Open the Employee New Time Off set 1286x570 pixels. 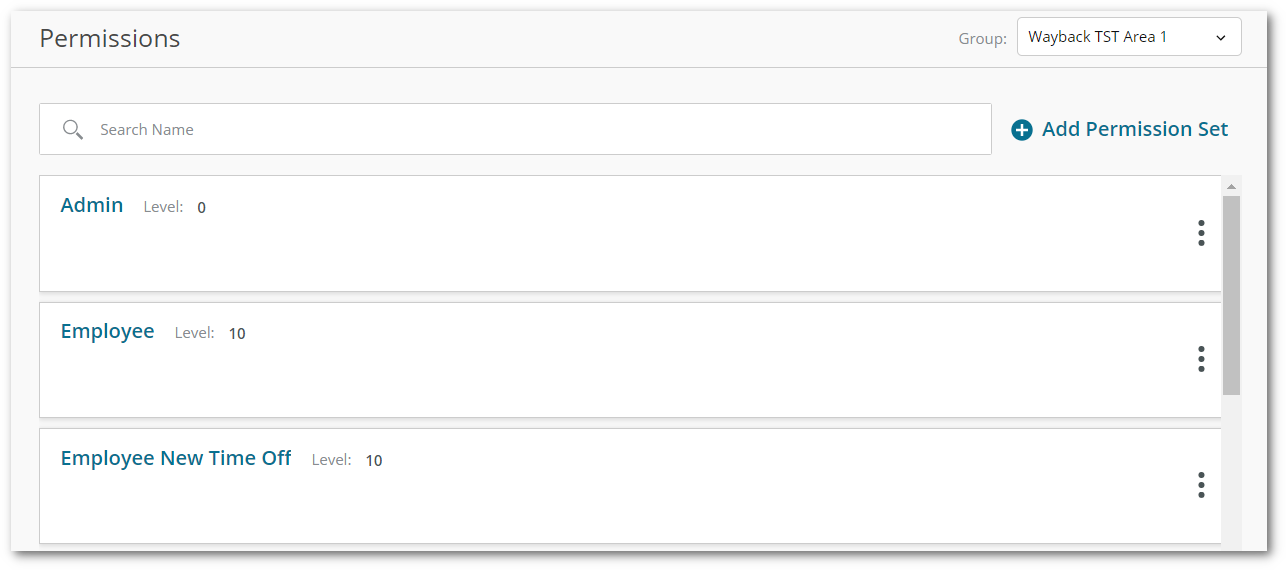pos(176,458)
